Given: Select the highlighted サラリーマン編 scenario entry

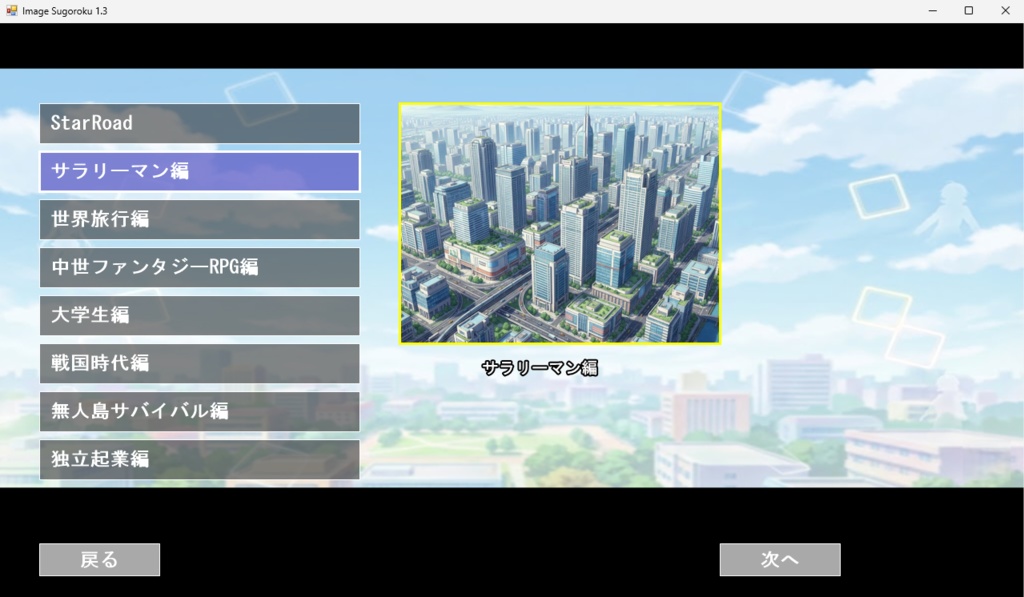Looking at the screenshot, I should click(199, 171).
